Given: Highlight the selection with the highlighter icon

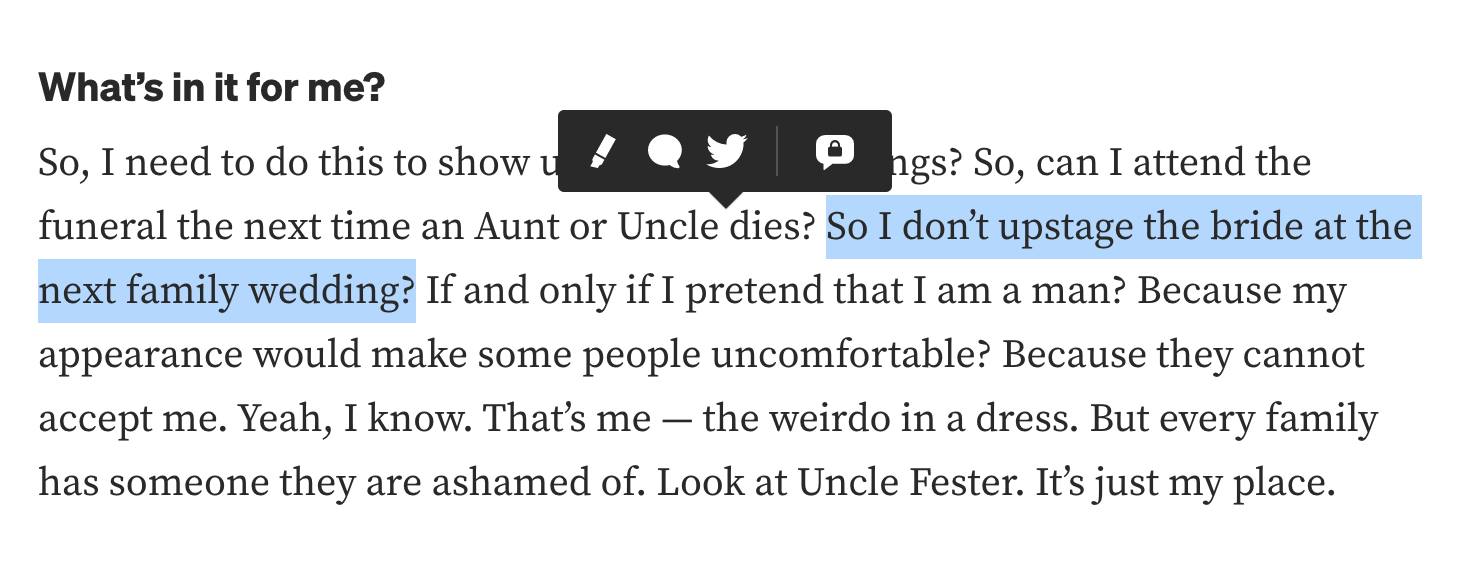Looking at the screenshot, I should click(601, 151).
